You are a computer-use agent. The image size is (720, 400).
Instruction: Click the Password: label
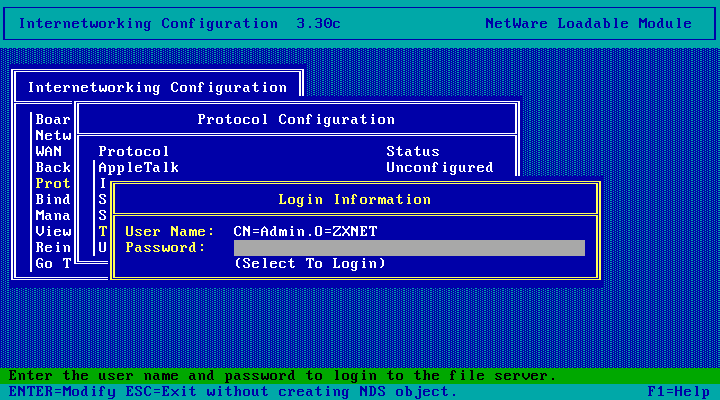tap(165, 248)
